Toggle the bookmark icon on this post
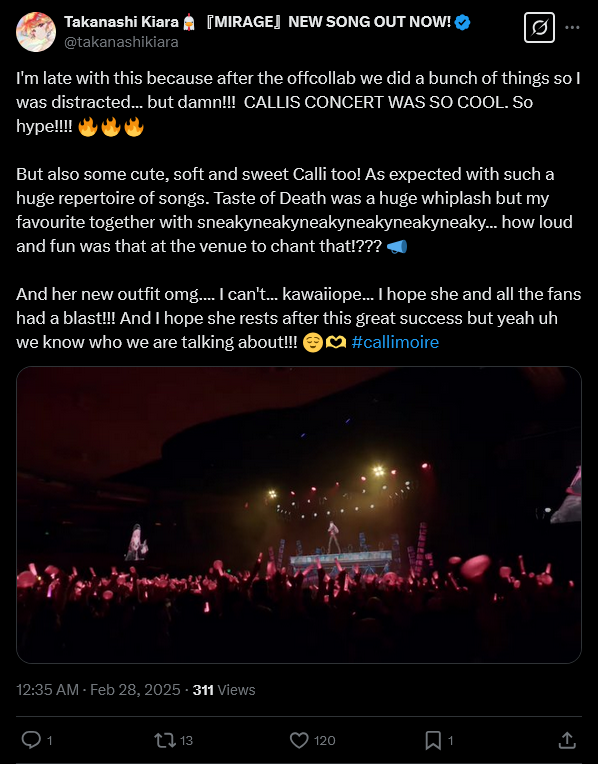598x764 pixels. coord(433,741)
